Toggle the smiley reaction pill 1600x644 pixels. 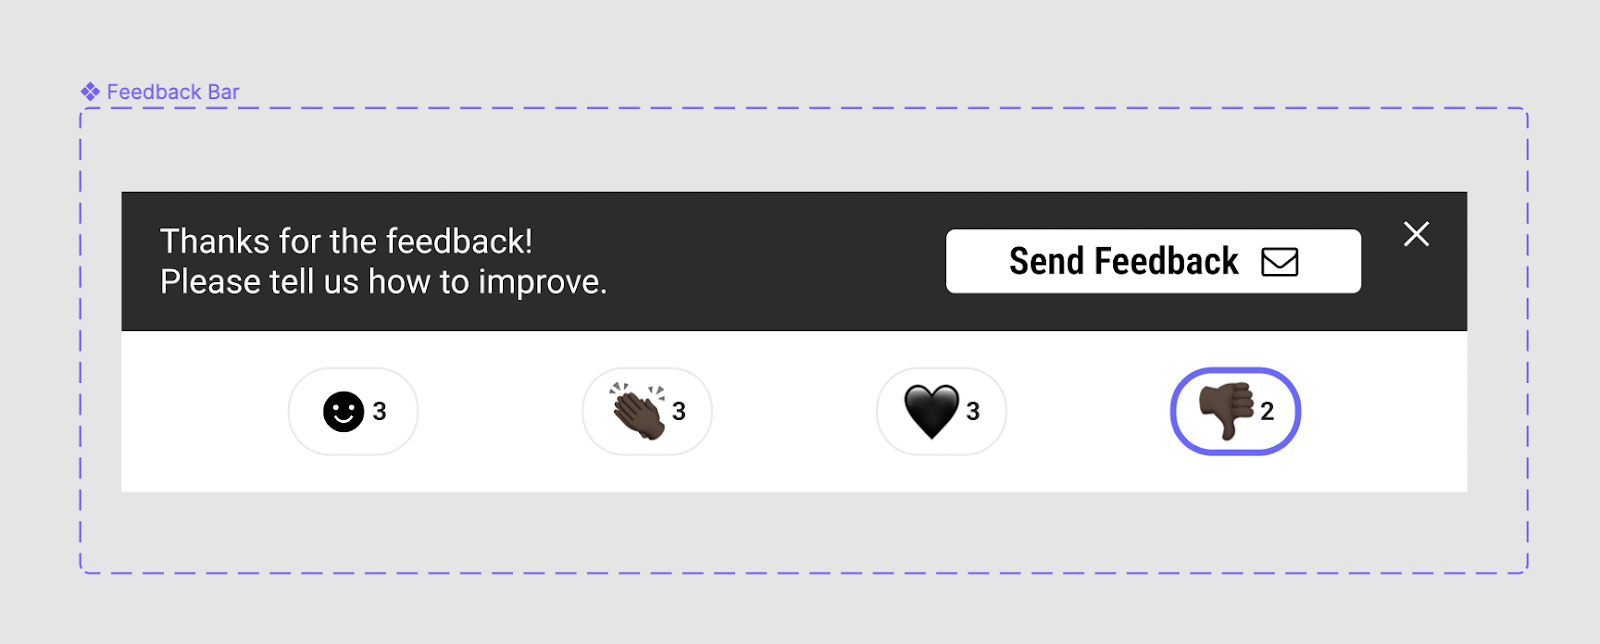[353, 411]
